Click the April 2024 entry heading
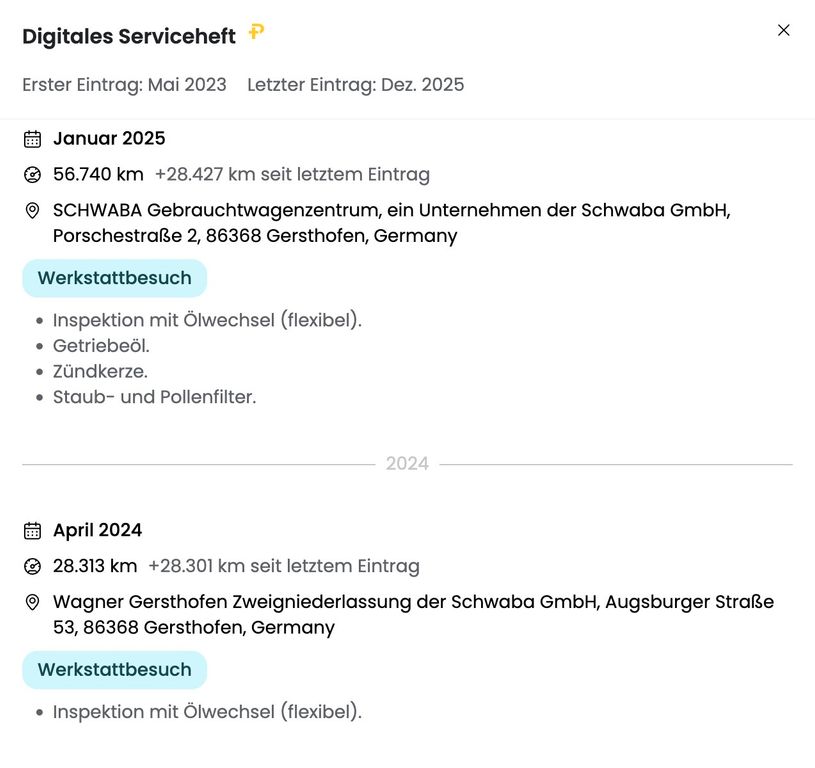This screenshot has width=815, height=768. point(98,530)
